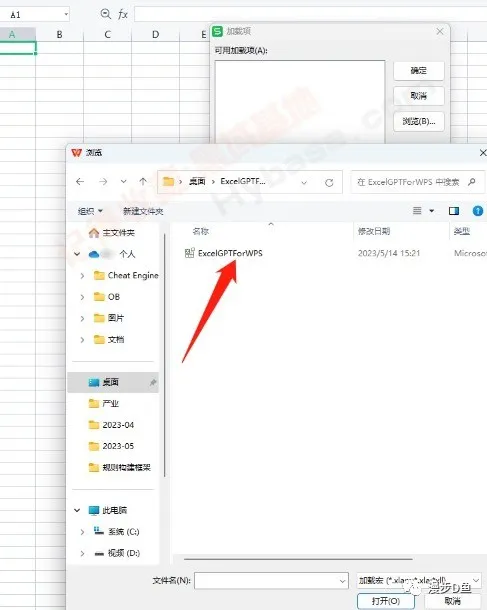Viewport: 487px width, 610px height.
Task: Click the ExcelGPTForWPS file icon
Action: [x=189, y=253]
